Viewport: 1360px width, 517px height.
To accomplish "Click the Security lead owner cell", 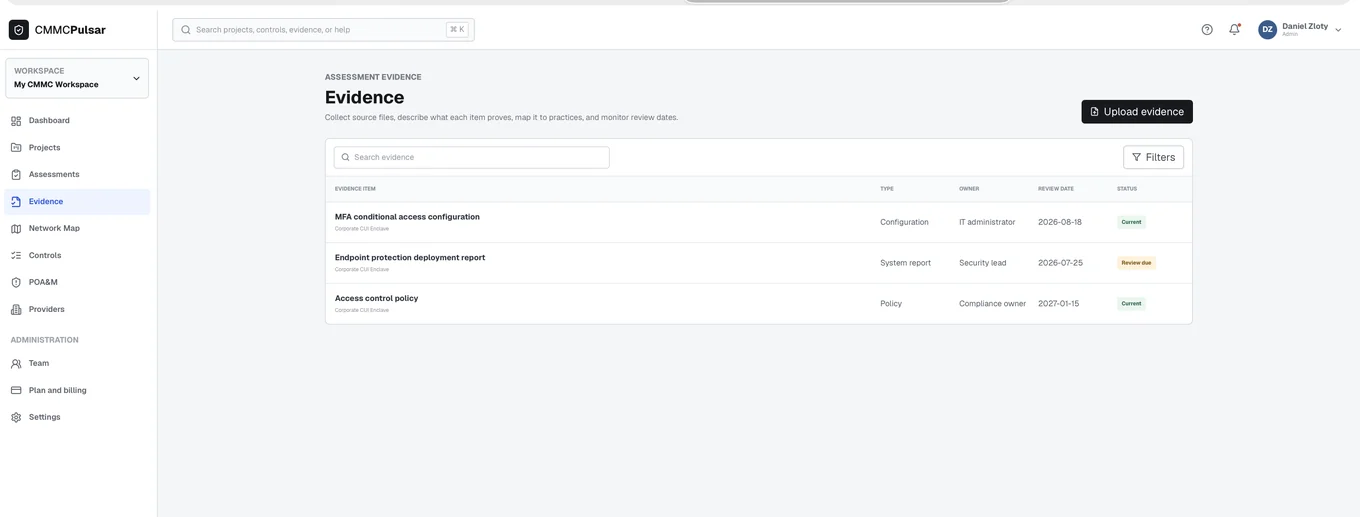I will [983, 263].
